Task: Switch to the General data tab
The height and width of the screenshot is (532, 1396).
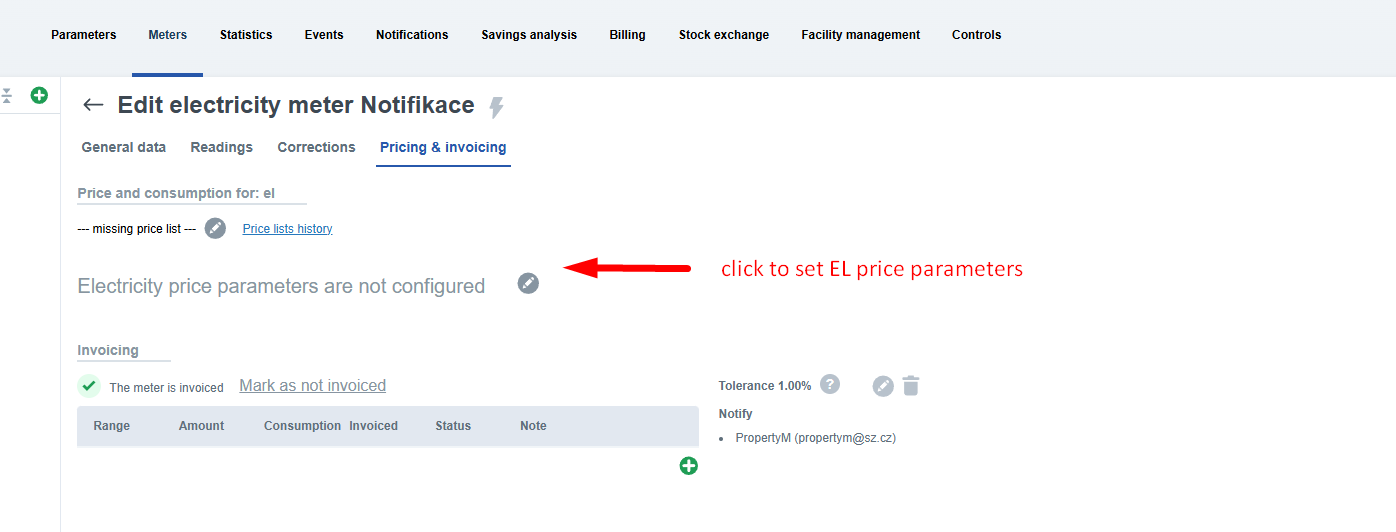Action: 124,147
